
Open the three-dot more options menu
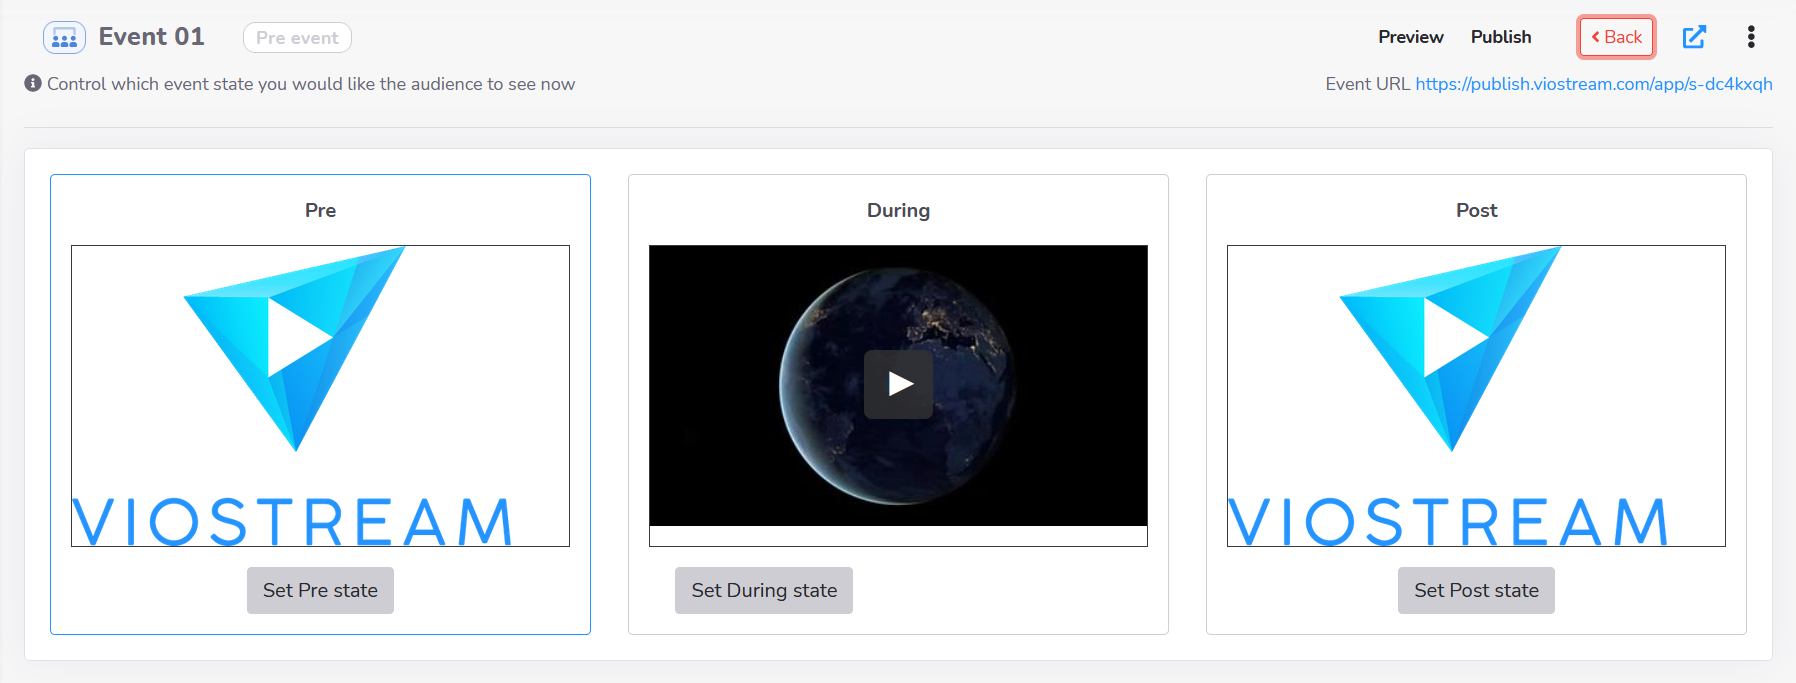[x=1751, y=37]
